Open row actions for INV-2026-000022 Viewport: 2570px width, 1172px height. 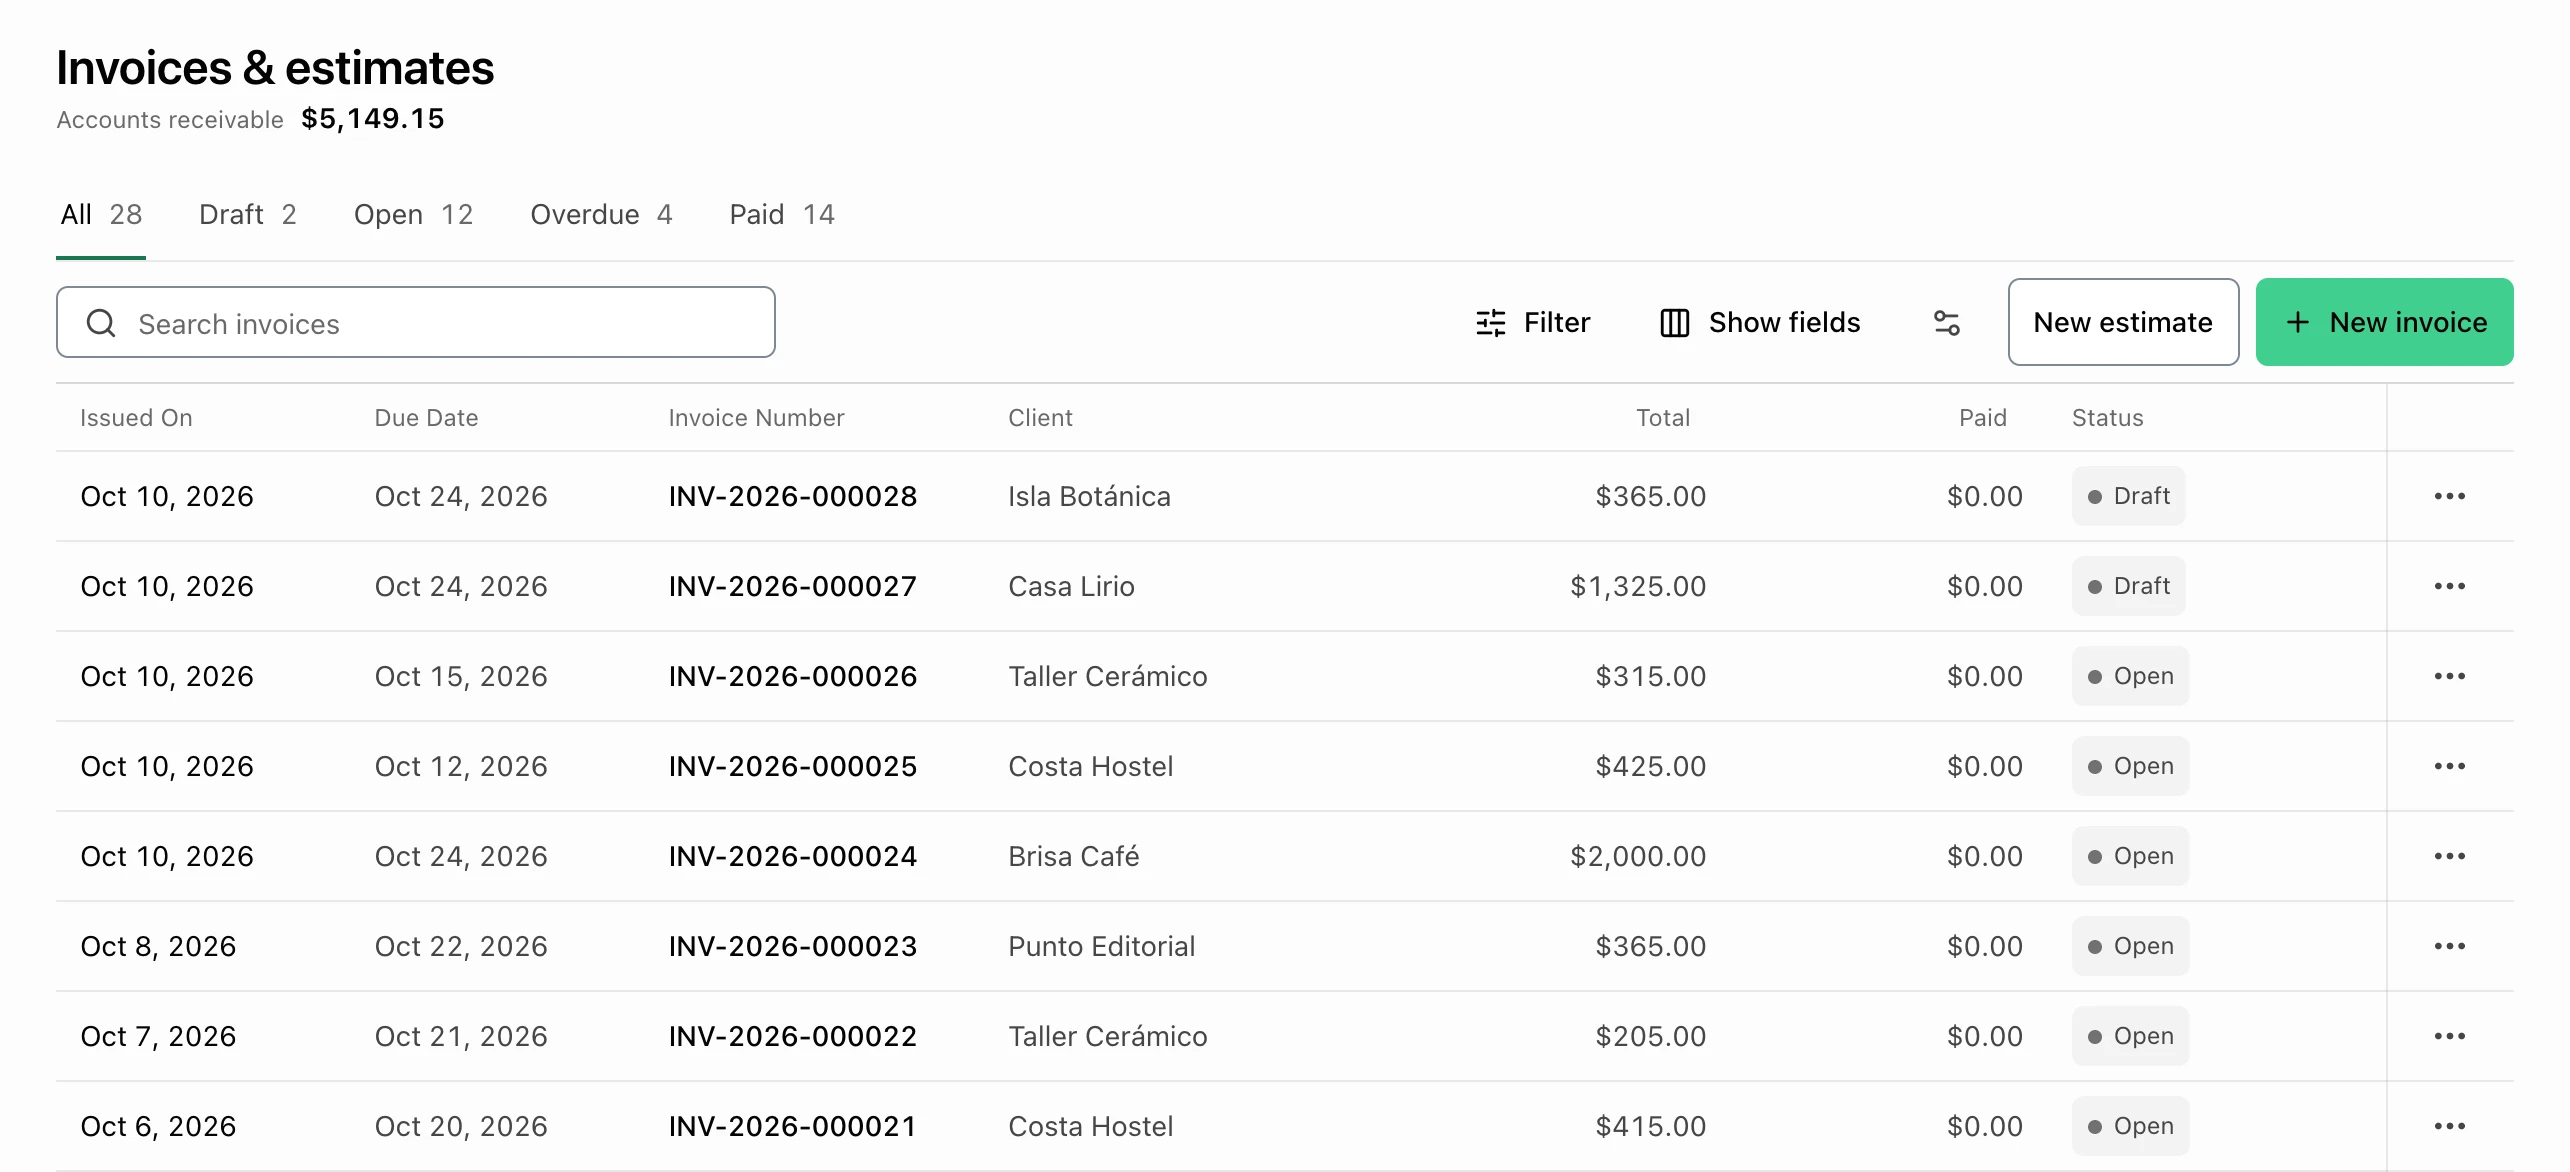point(2449,1036)
